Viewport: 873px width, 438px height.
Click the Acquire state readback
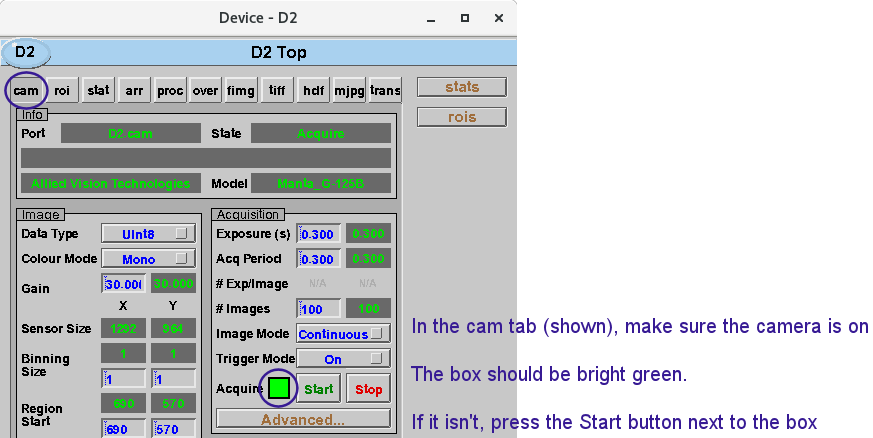click(x=321, y=134)
